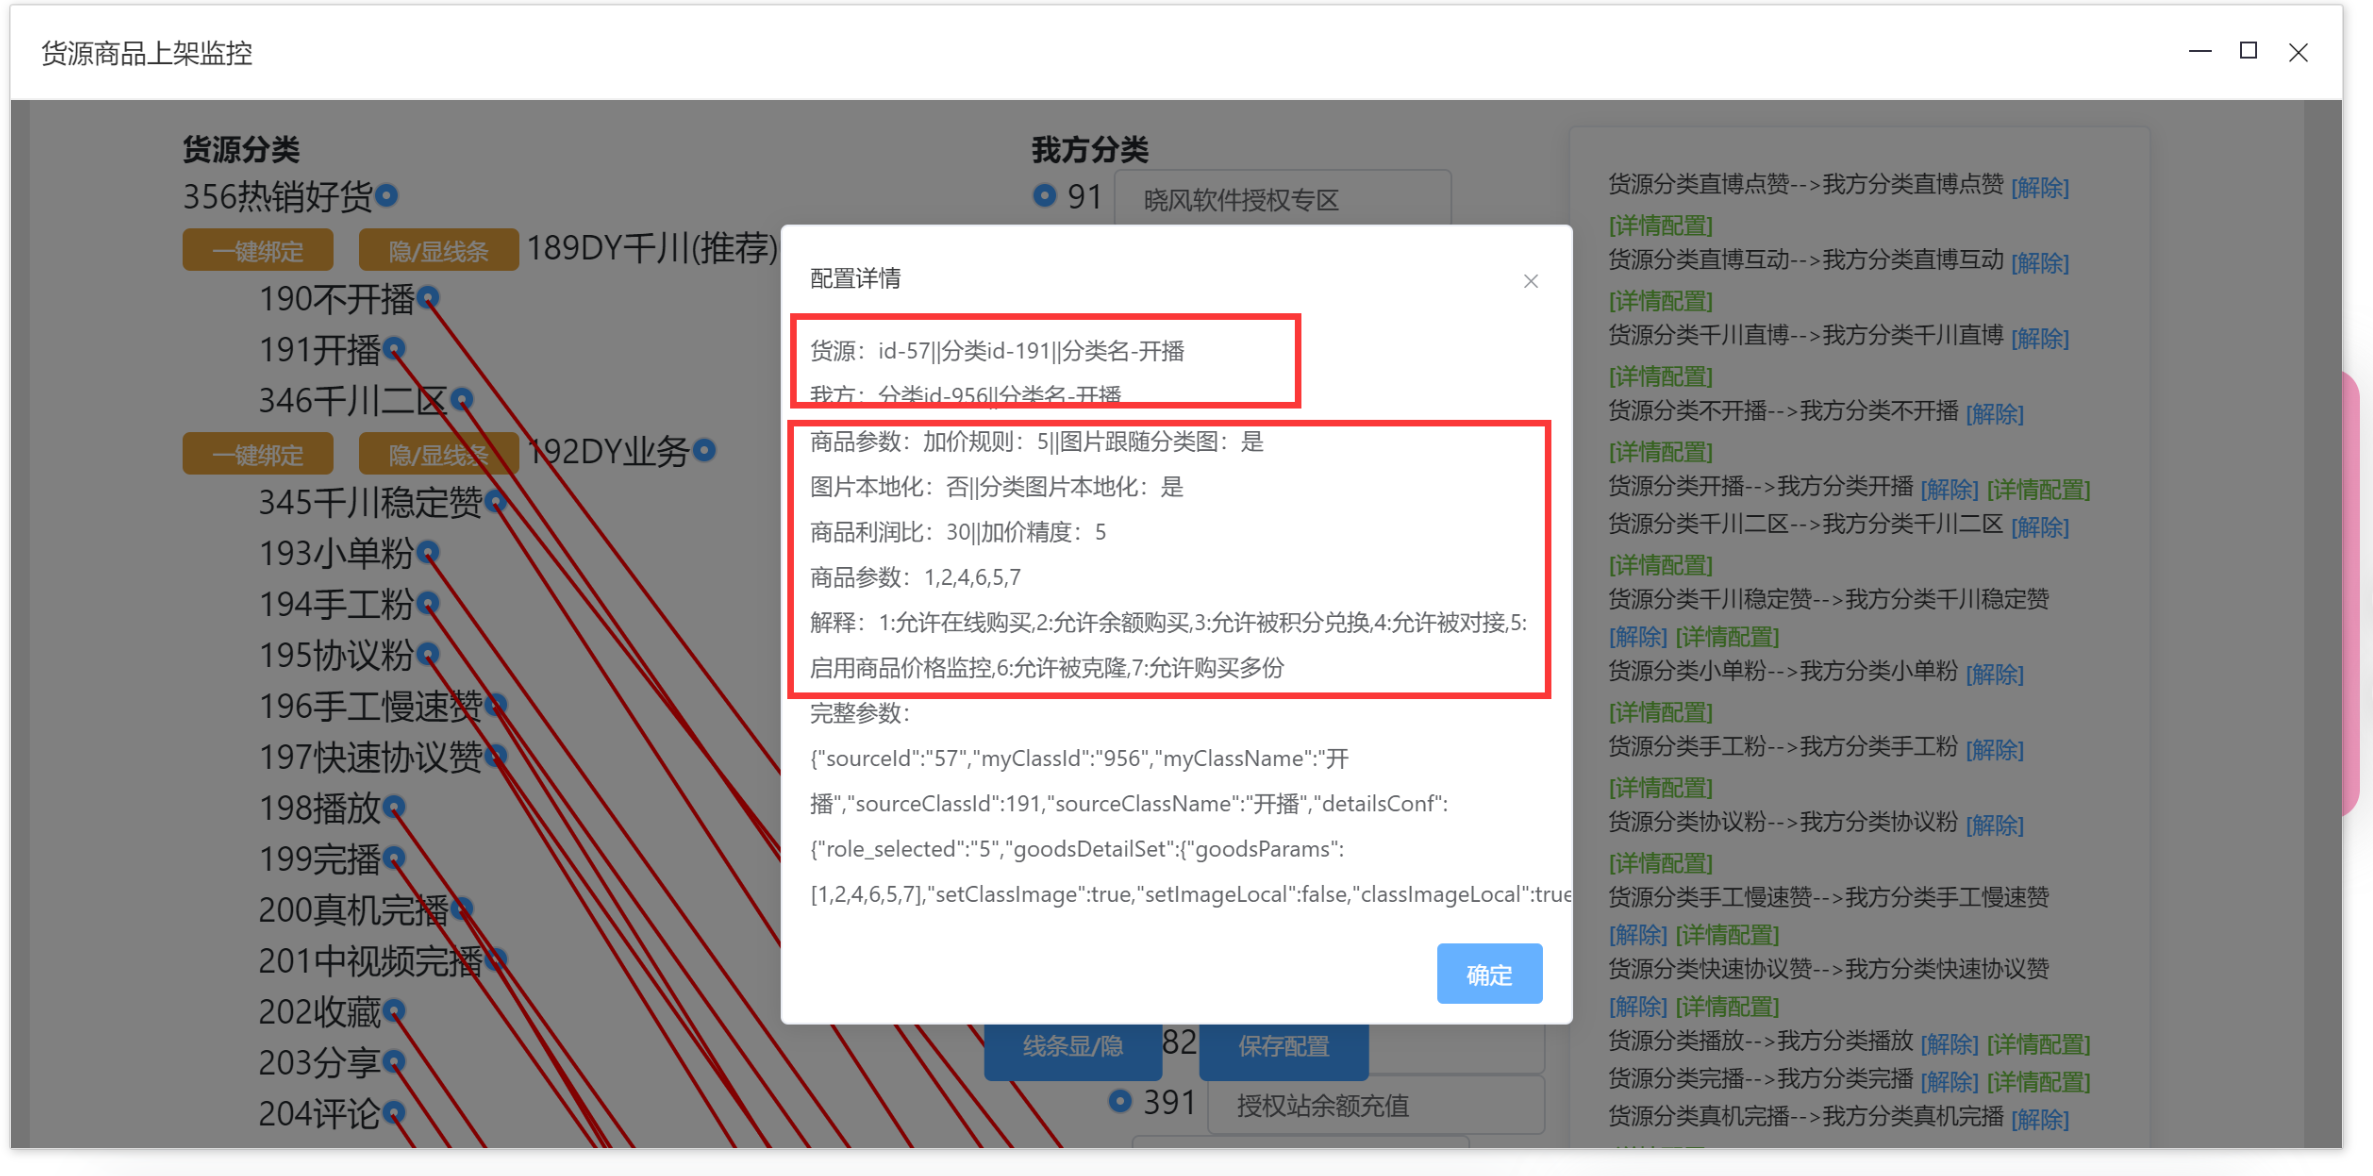
Task: Open 详情配置 for 千川二区 mapping
Action: coord(1660,565)
